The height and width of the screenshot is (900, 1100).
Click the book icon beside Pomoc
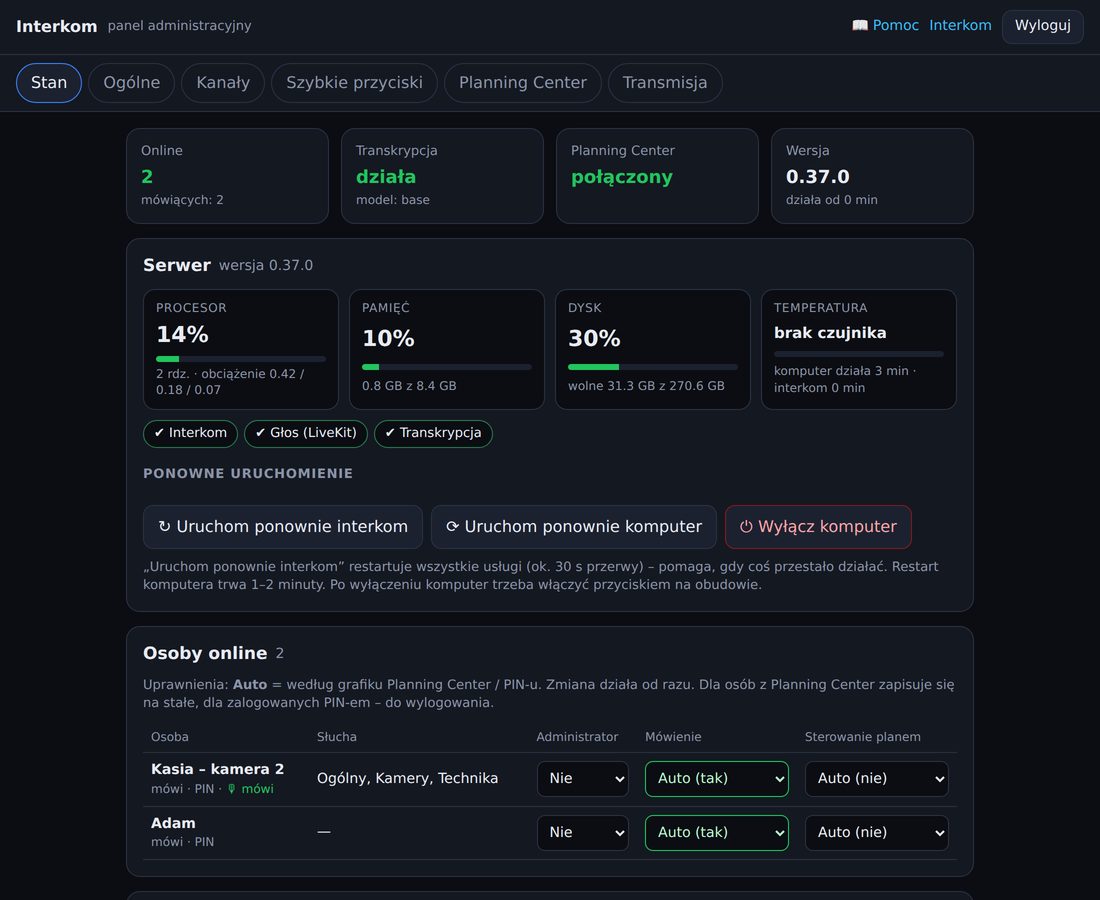[859, 25]
